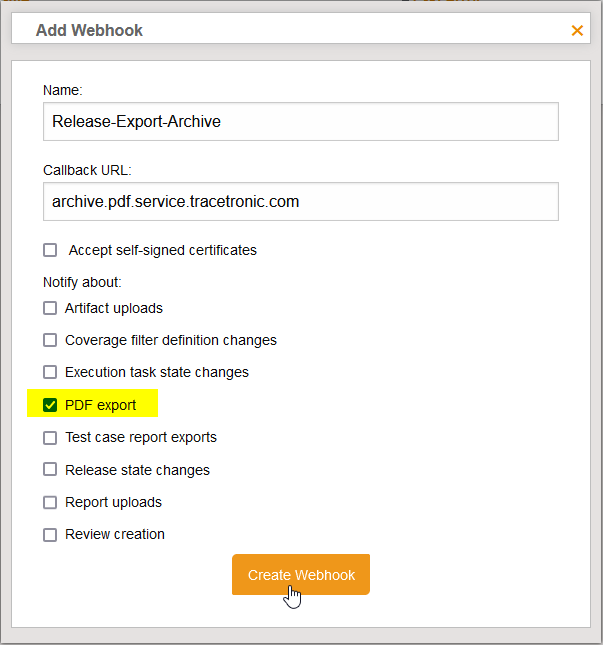Screen dimensions: 603x645
Task: Check the Report uploads checkbox
Action: coord(50,502)
